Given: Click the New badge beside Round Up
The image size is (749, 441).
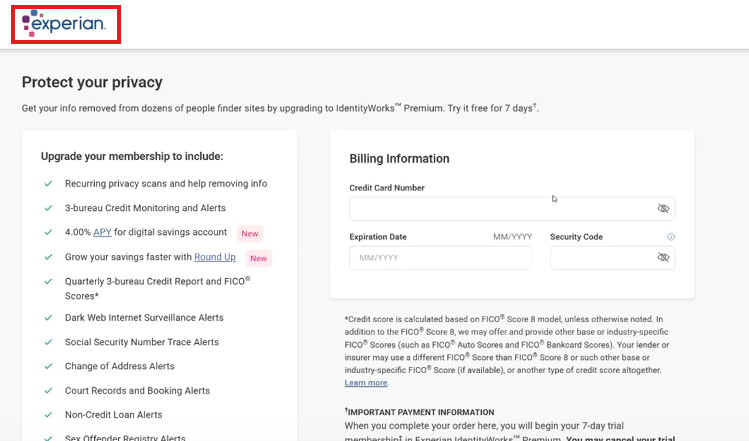Looking at the screenshot, I should coord(258,258).
